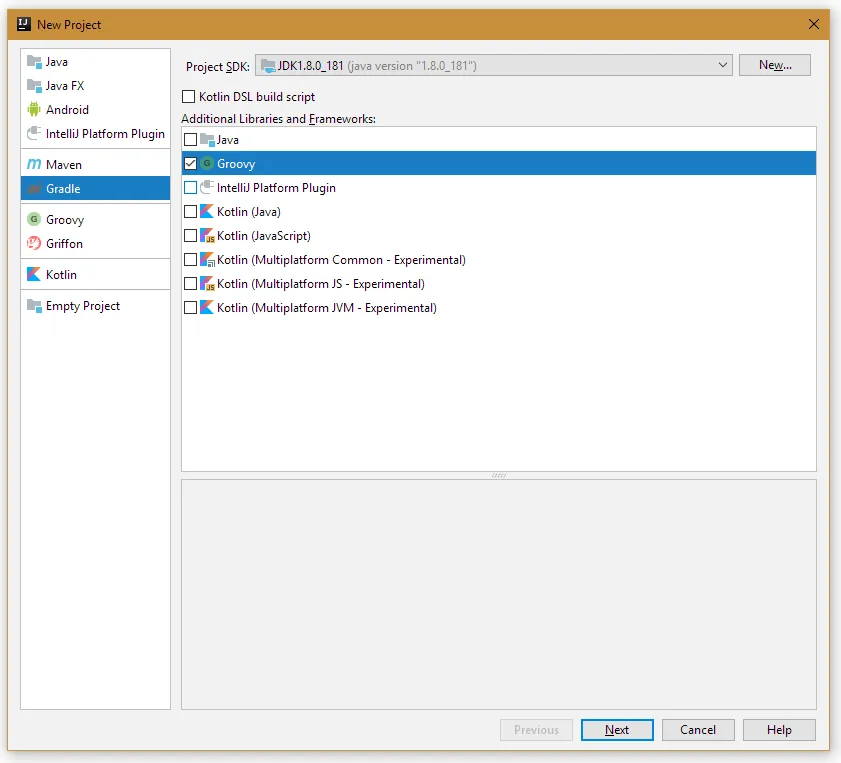
Task: Click the Maven 'm' icon
Action: click(34, 164)
